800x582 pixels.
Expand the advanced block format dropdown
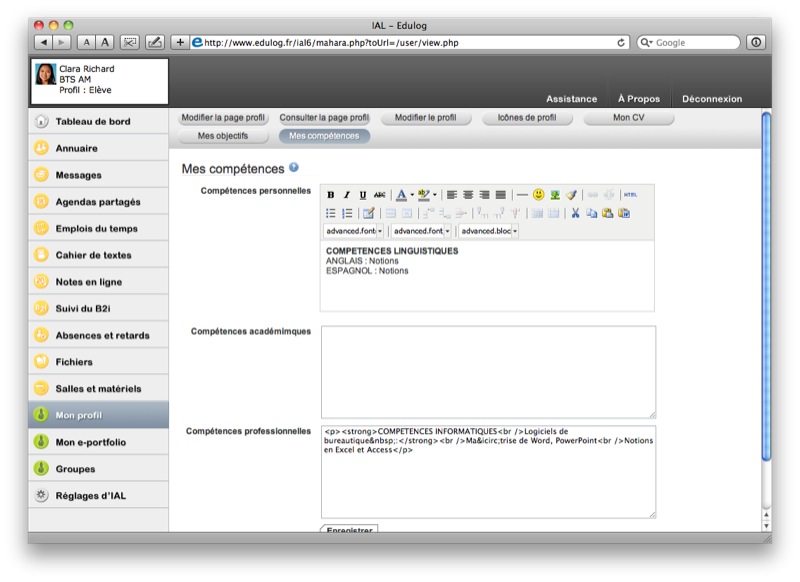tap(515, 231)
